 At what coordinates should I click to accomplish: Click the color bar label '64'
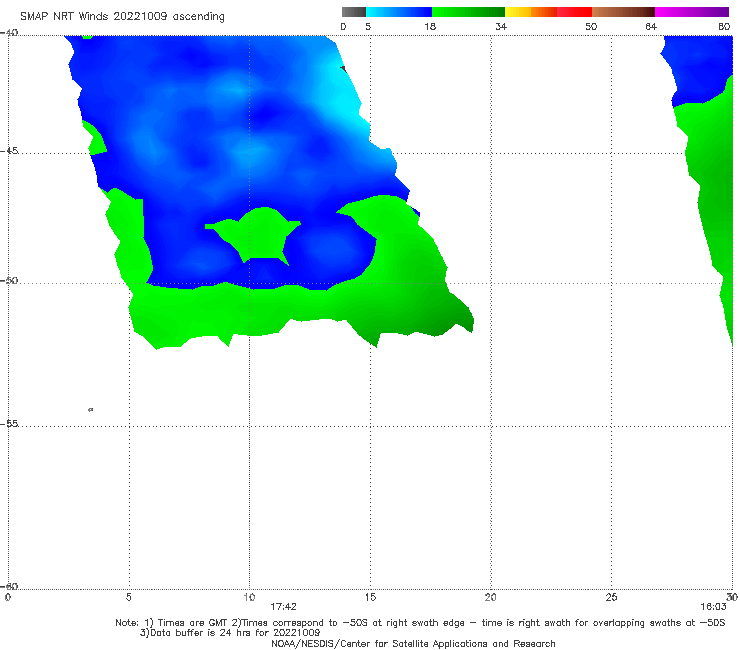[651, 27]
